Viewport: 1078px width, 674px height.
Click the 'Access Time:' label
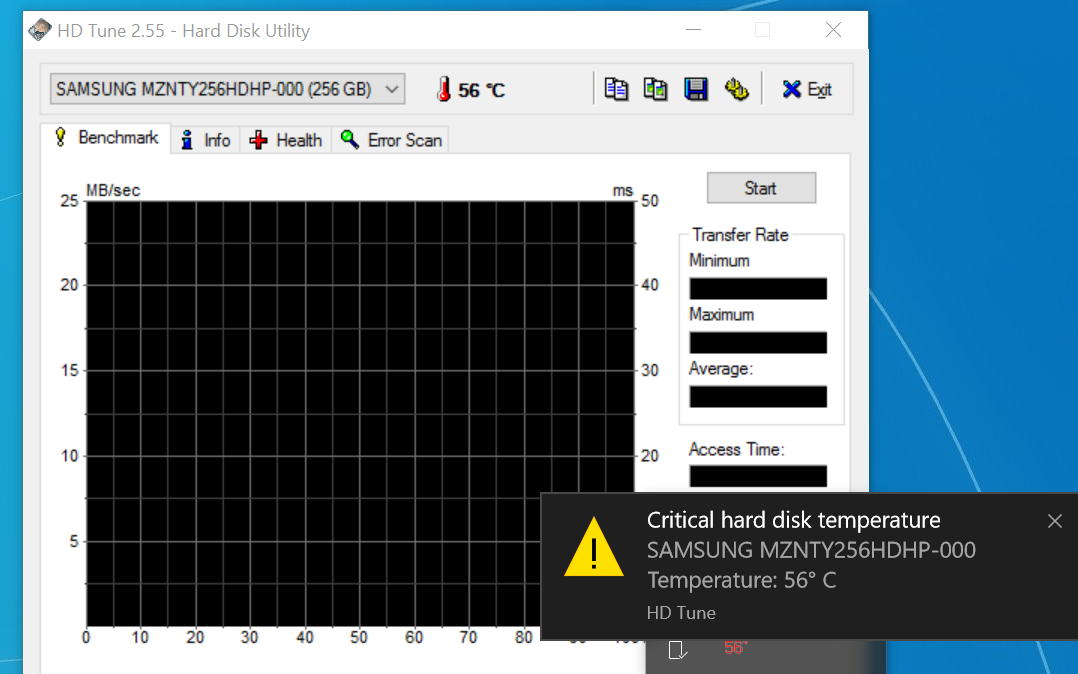coord(736,450)
